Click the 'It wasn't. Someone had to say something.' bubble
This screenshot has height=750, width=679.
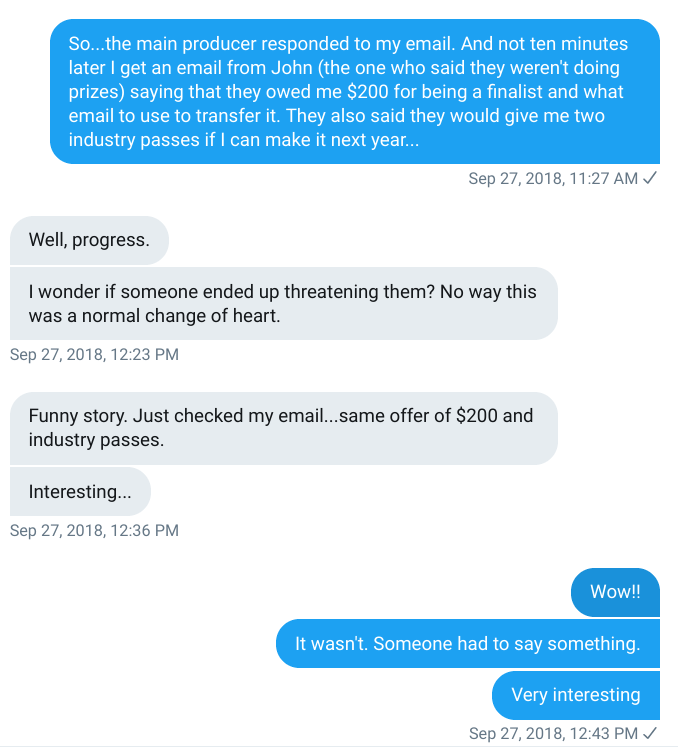[468, 644]
